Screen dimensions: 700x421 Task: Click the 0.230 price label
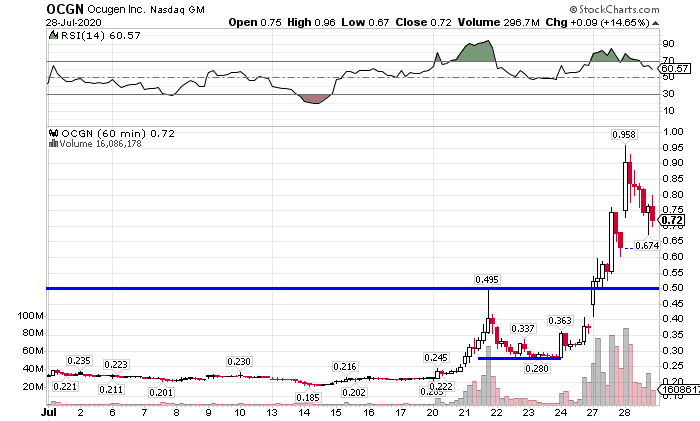[239, 361]
